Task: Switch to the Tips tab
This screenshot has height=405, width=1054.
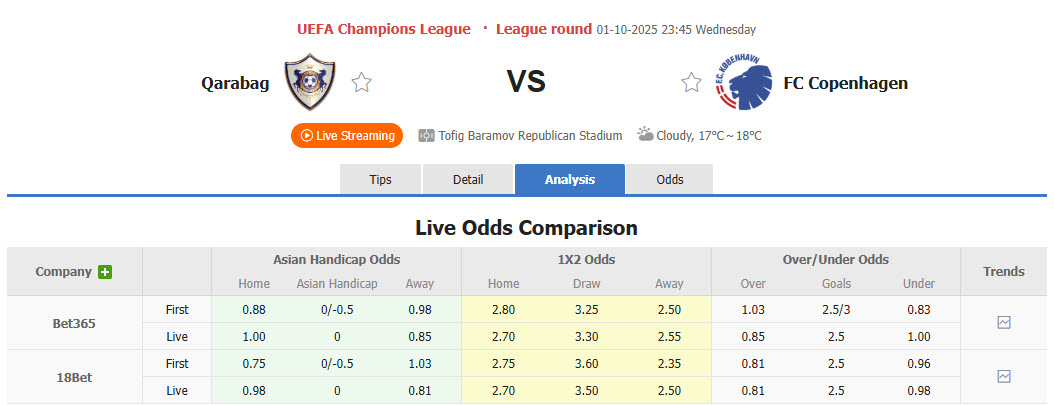Action: [381, 180]
